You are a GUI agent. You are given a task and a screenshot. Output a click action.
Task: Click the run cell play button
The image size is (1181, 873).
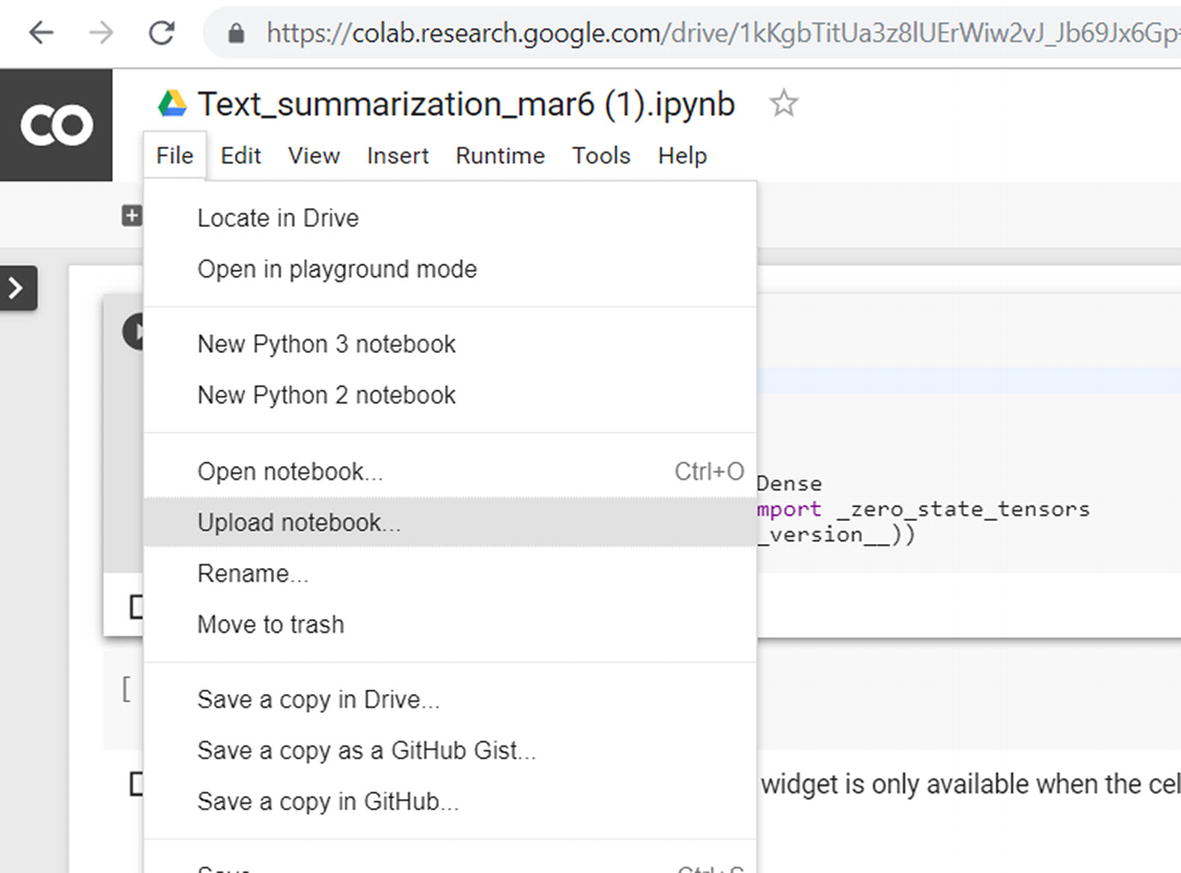(134, 331)
